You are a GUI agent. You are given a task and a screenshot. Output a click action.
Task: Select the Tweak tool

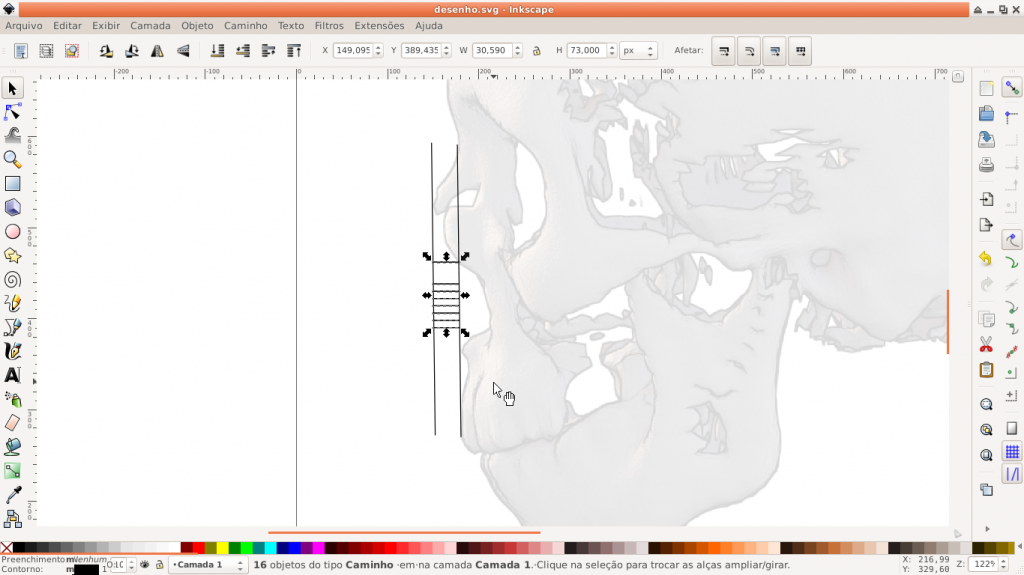pyautogui.click(x=12, y=136)
